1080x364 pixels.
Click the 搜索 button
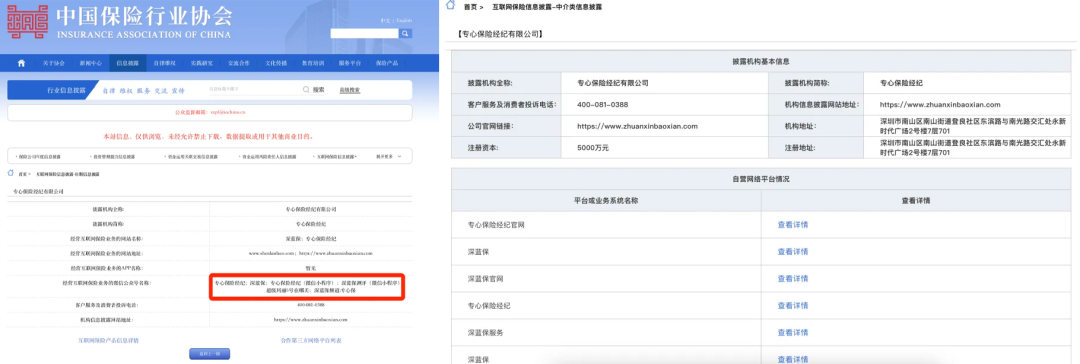(x=318, y=90)
